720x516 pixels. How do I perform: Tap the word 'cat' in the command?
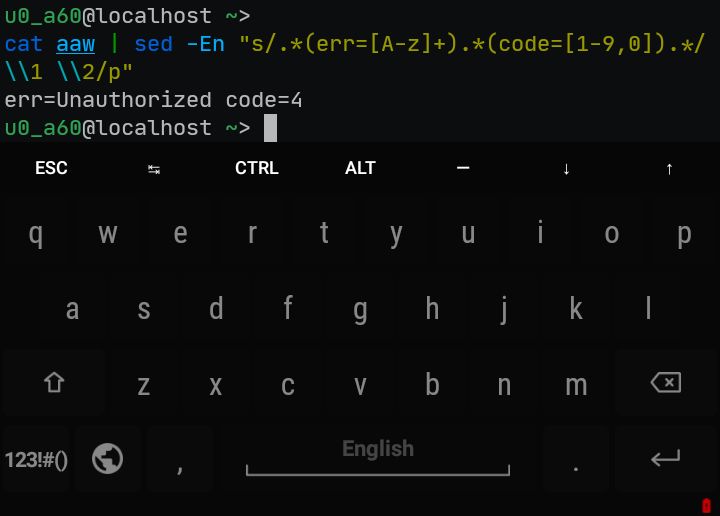coord(24,44)
